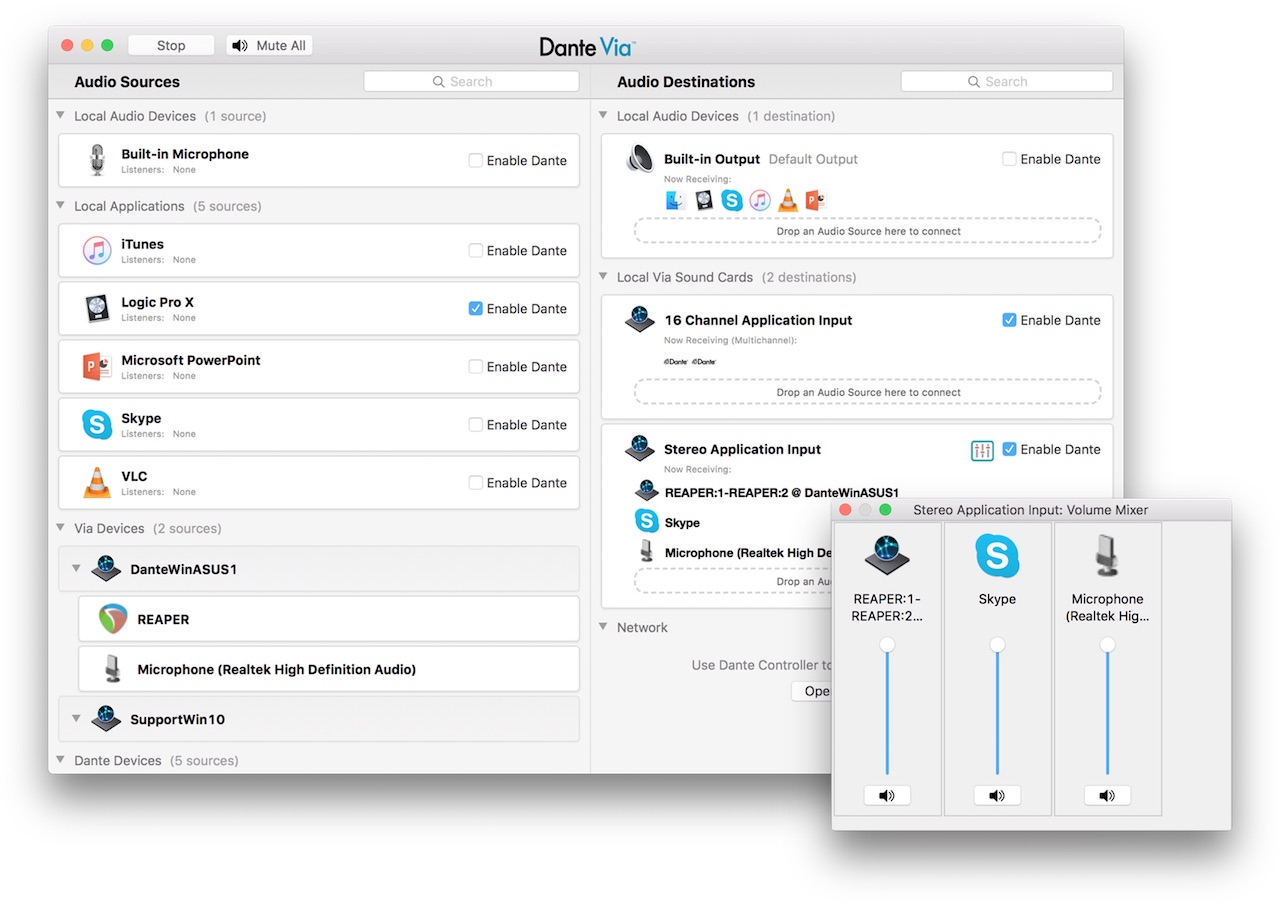Image resolution: width=1280 pixels, height=905 pixels.
Task: Enable Dante for Microsoft PowerPoint
Action: pos(476,366)
